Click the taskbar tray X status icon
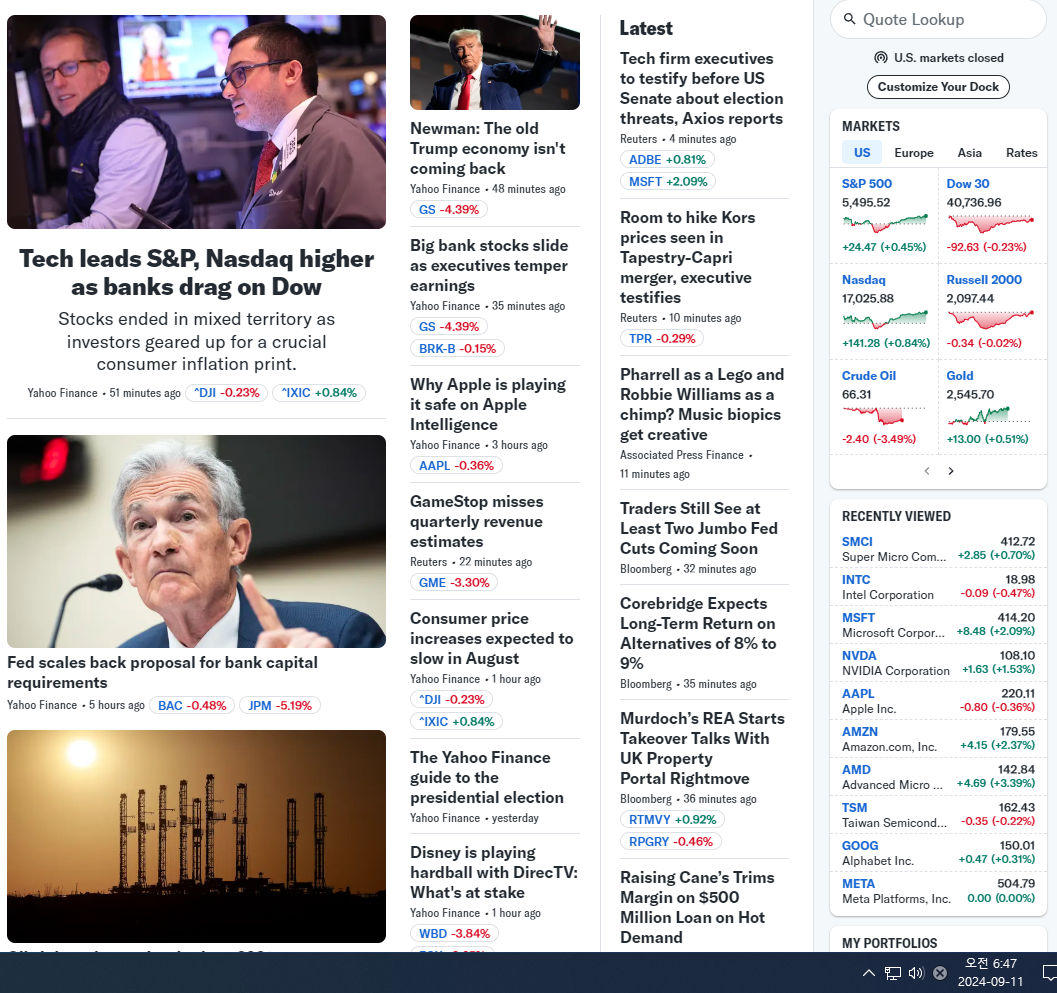Viewport: 1057px width, 993px height. click(x=940, y=973)
